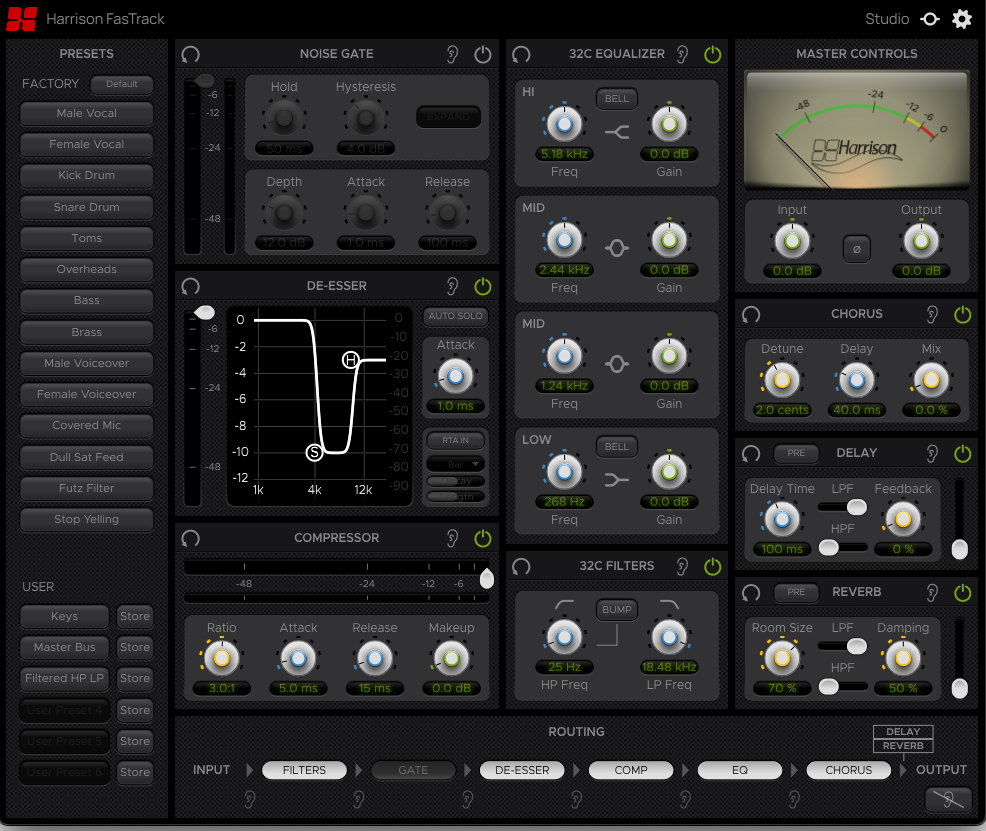The image size is (986, 831).
Task: Reset the Chorus section with its reset icon
Action: (751, 314)
